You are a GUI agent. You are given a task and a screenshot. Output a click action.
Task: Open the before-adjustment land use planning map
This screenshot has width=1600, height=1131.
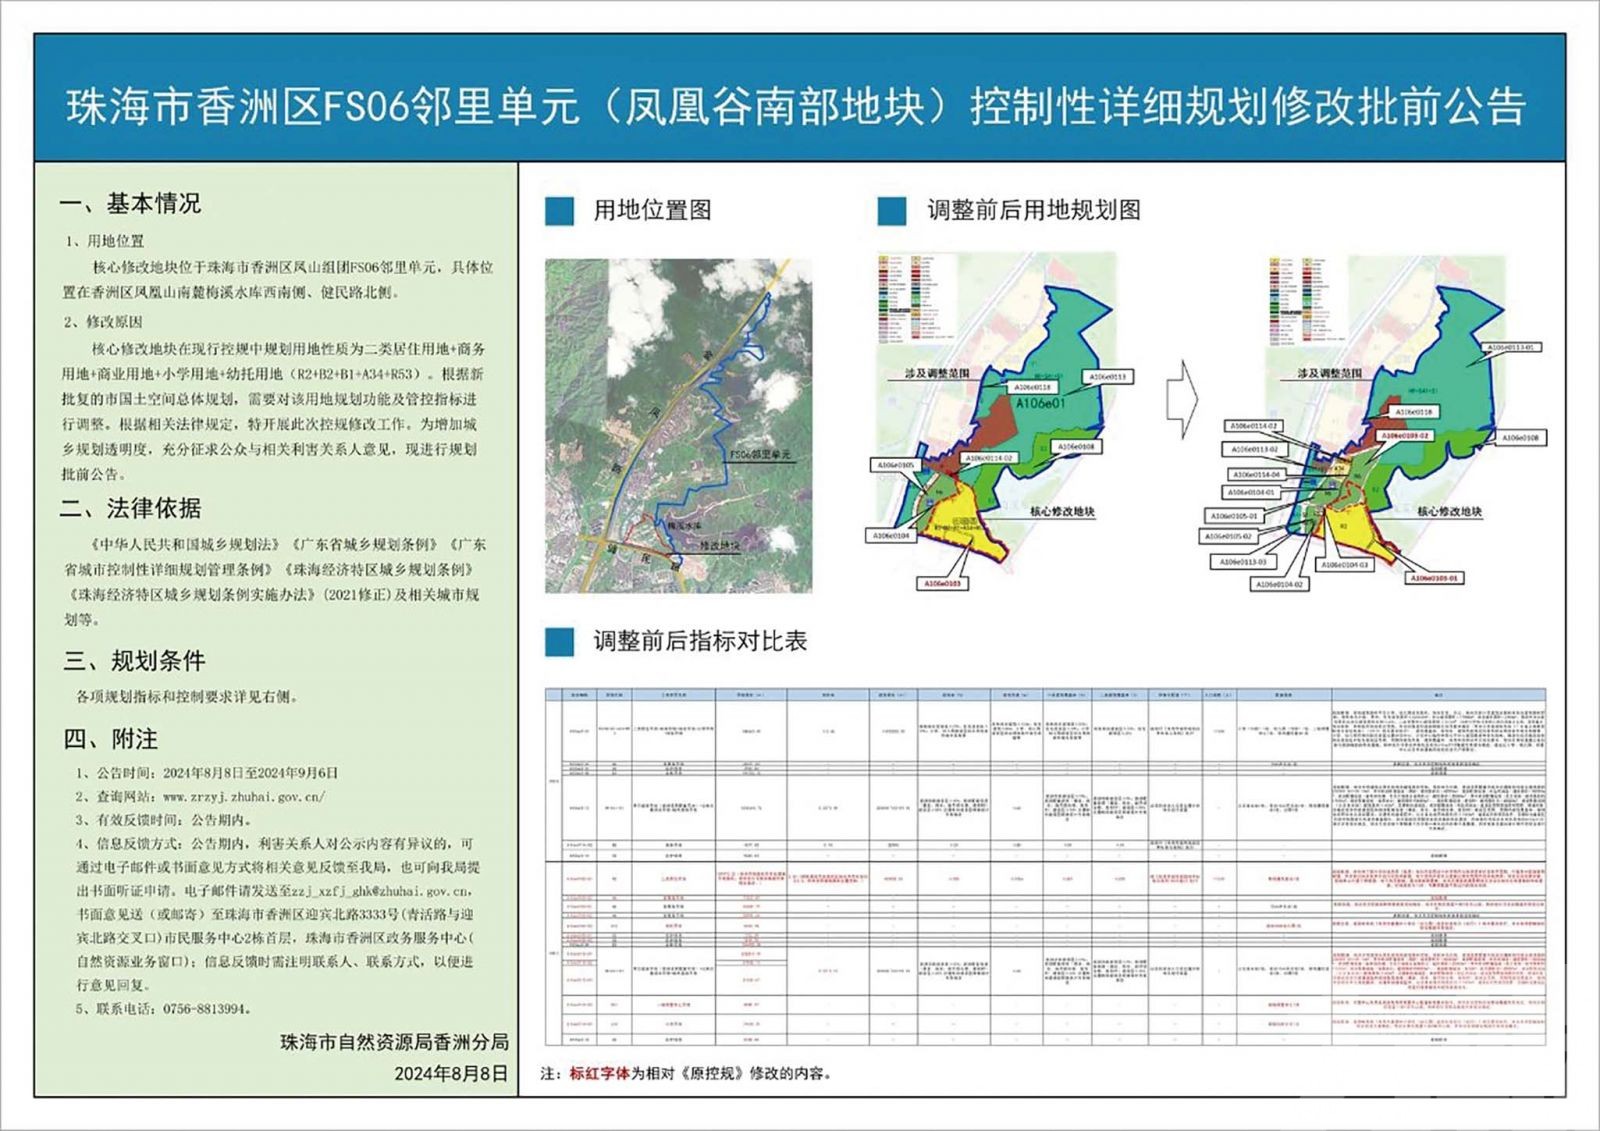1000,420
